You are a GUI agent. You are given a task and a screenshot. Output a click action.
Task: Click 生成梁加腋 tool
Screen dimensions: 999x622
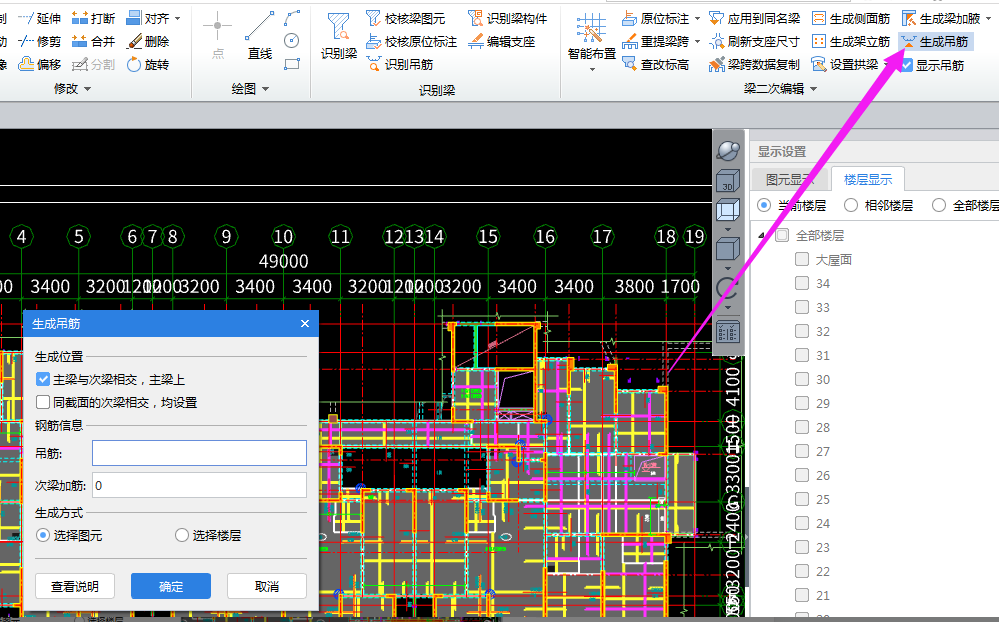(x=941, y=18)
